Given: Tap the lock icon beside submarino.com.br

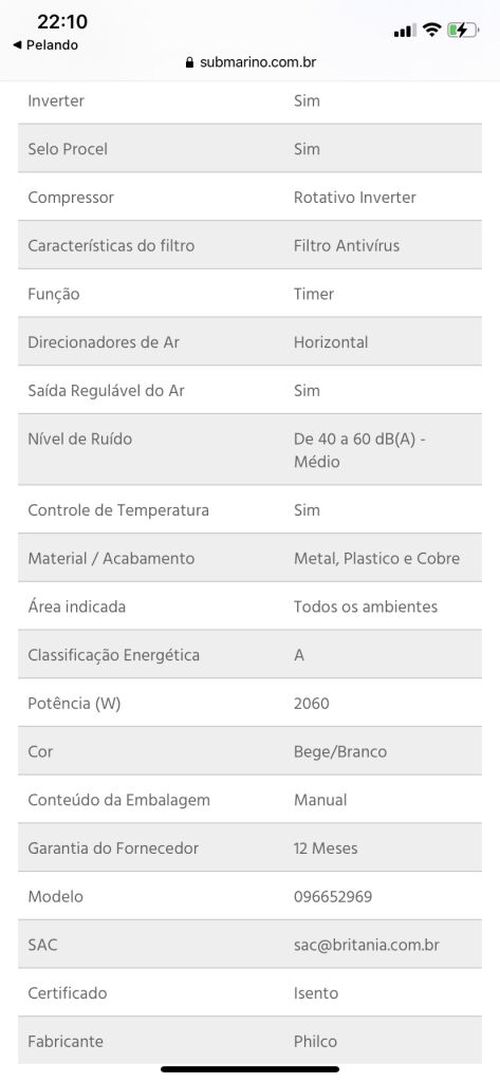Looking at the screenshot, I should pos(190,62).
